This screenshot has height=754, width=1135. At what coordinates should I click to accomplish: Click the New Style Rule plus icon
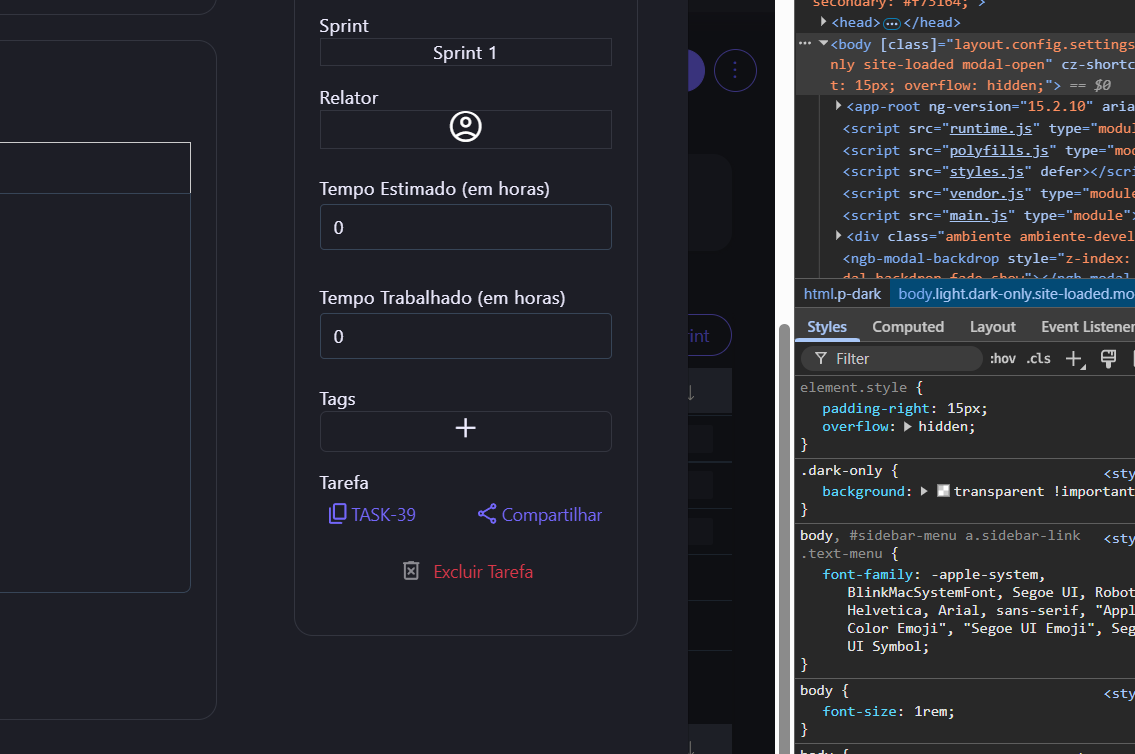coord(1074,359)
